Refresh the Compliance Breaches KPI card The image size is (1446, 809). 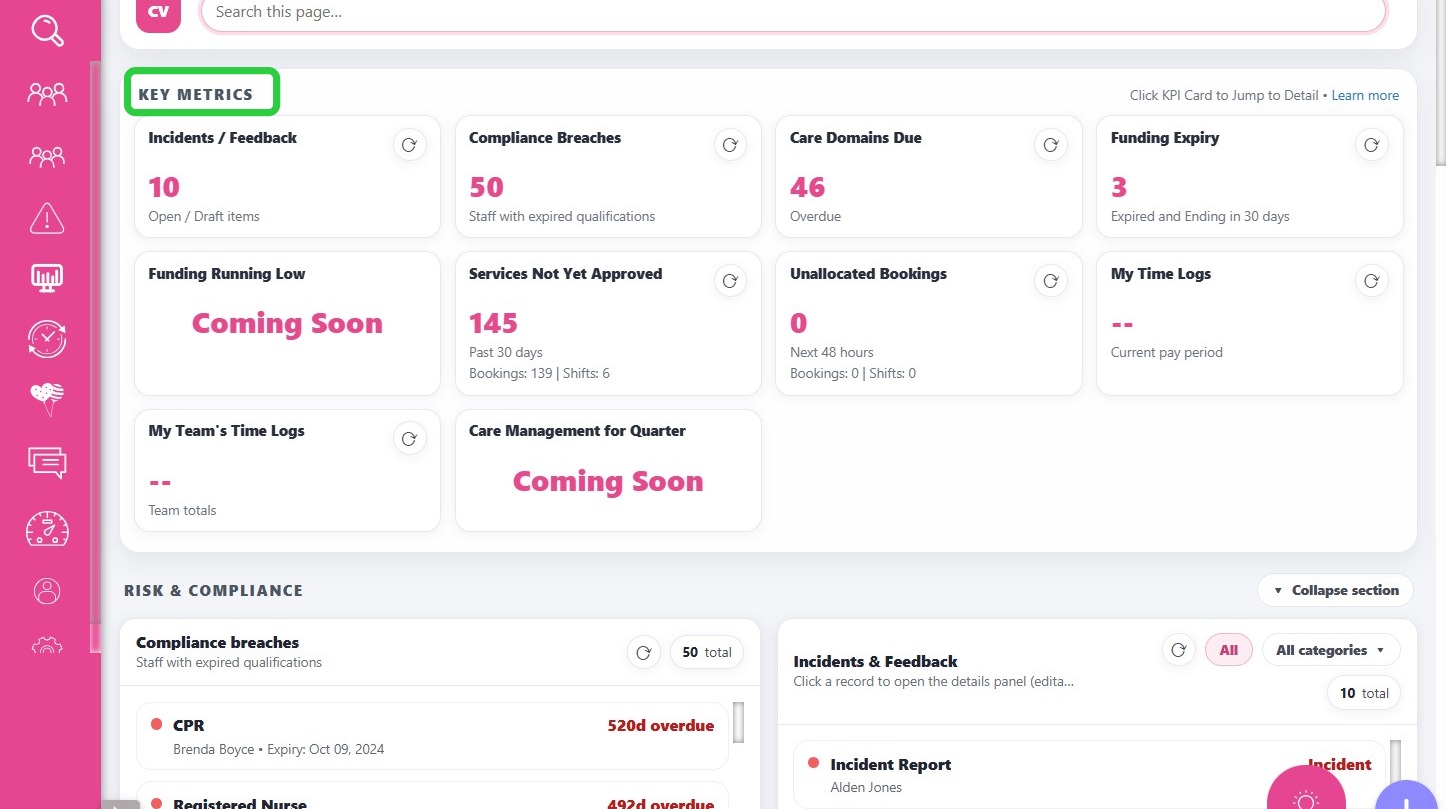coord(730,145)
